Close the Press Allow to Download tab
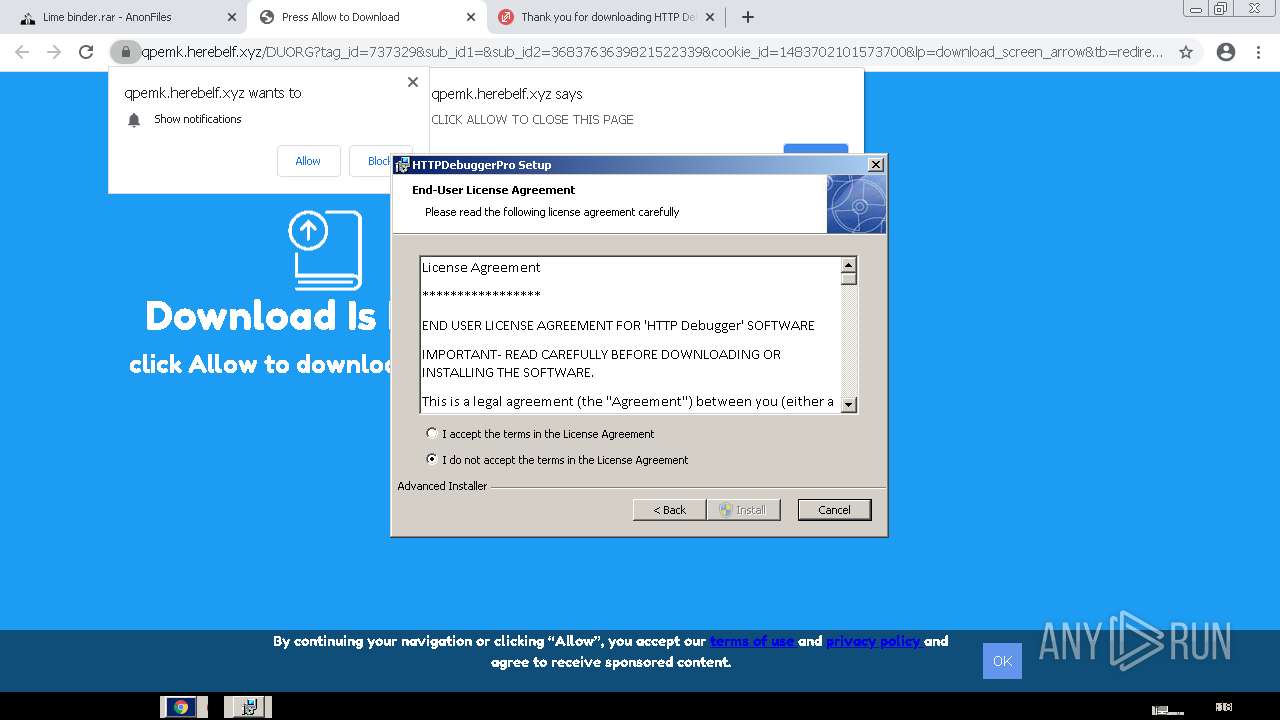This screenshot has width=1280, height=720. 471,17
